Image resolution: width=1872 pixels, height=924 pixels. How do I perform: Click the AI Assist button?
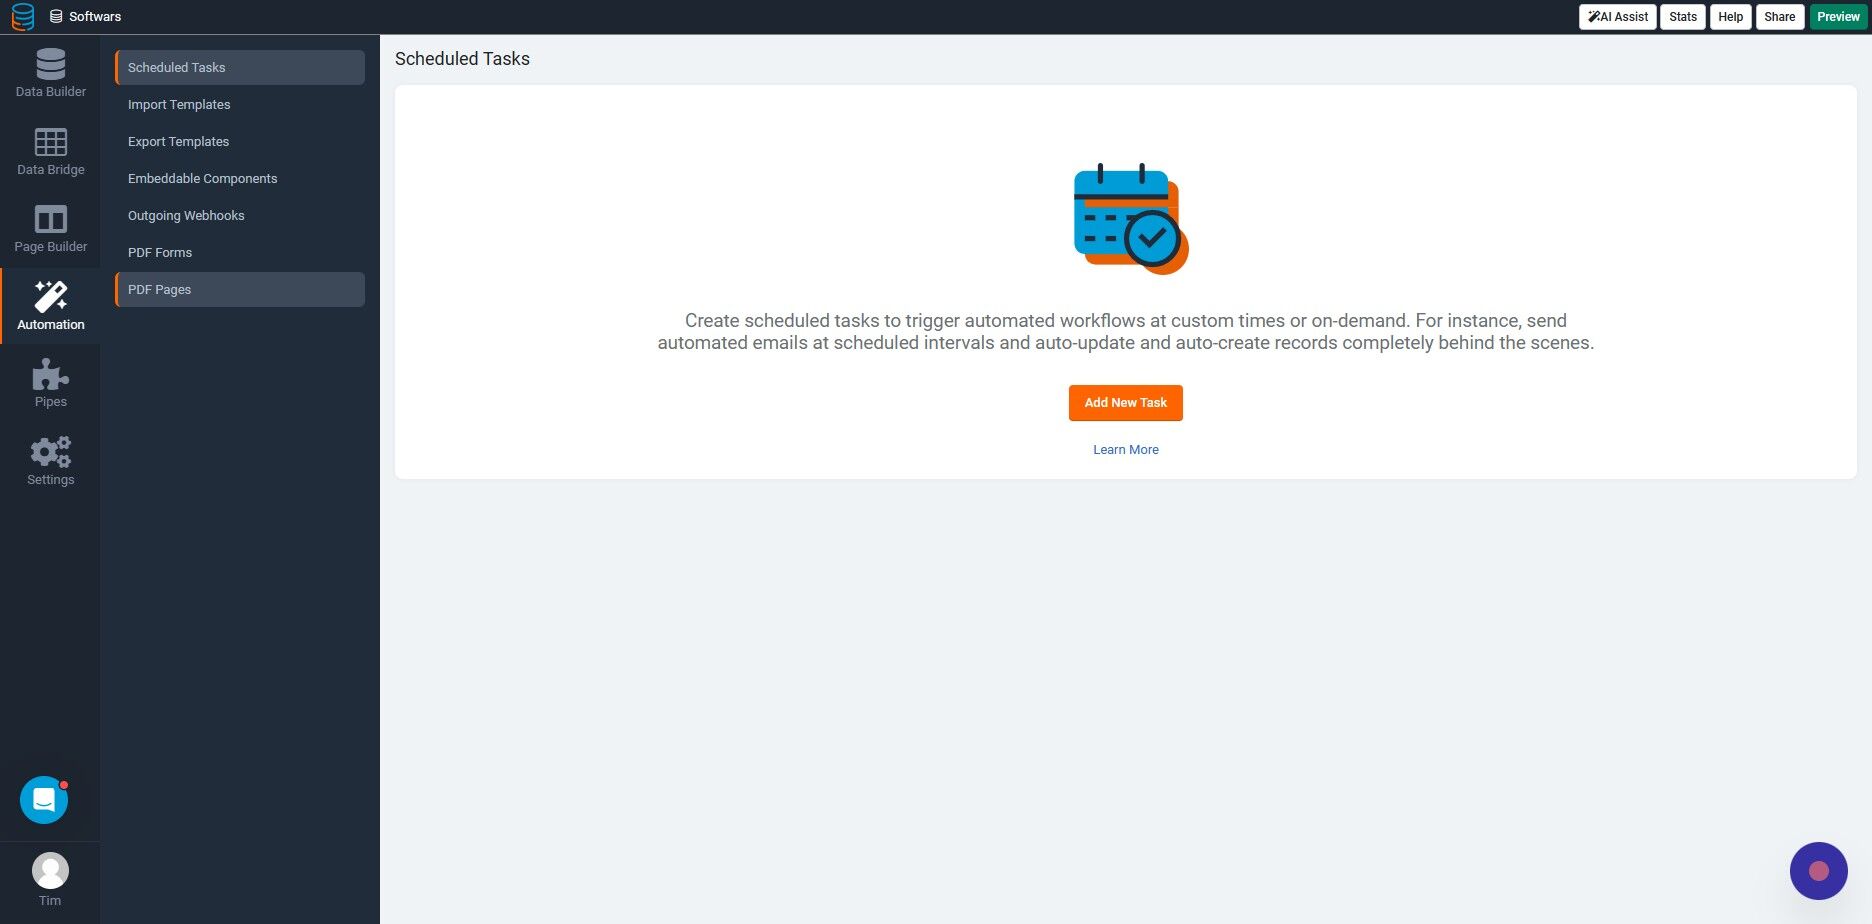[1616, 16]
